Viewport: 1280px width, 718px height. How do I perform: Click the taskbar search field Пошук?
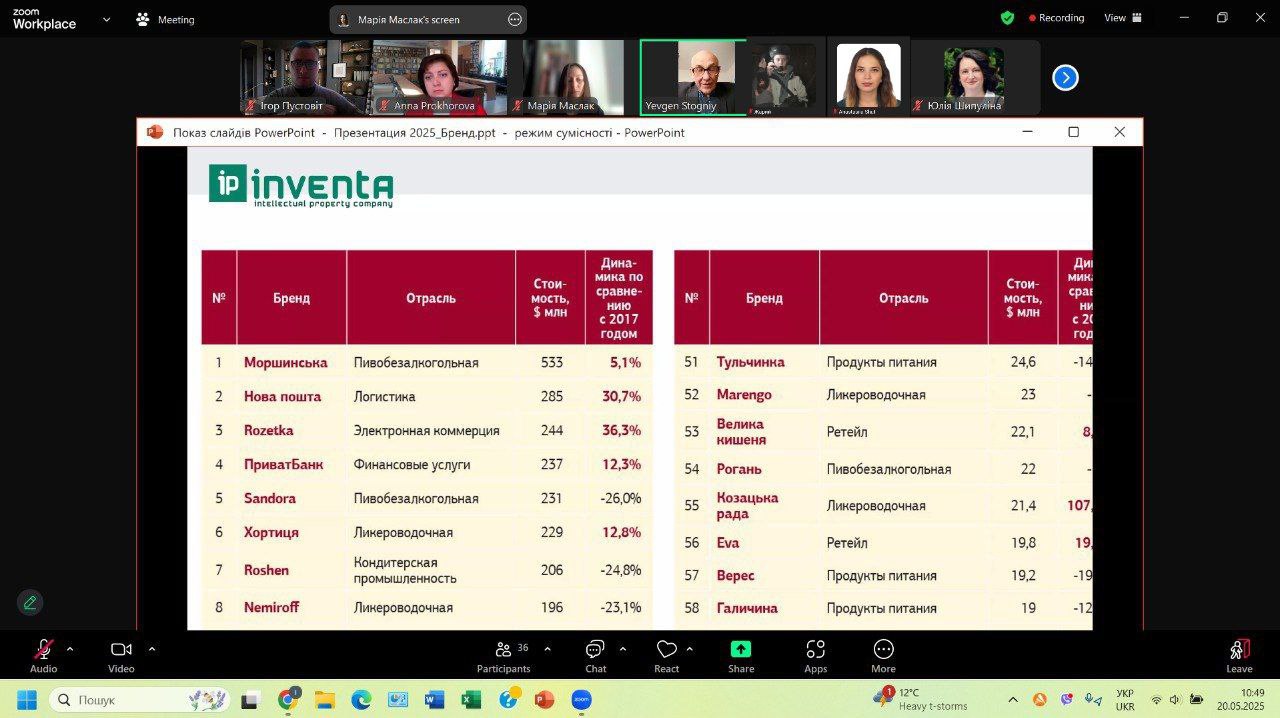click(x=140, y=699)
